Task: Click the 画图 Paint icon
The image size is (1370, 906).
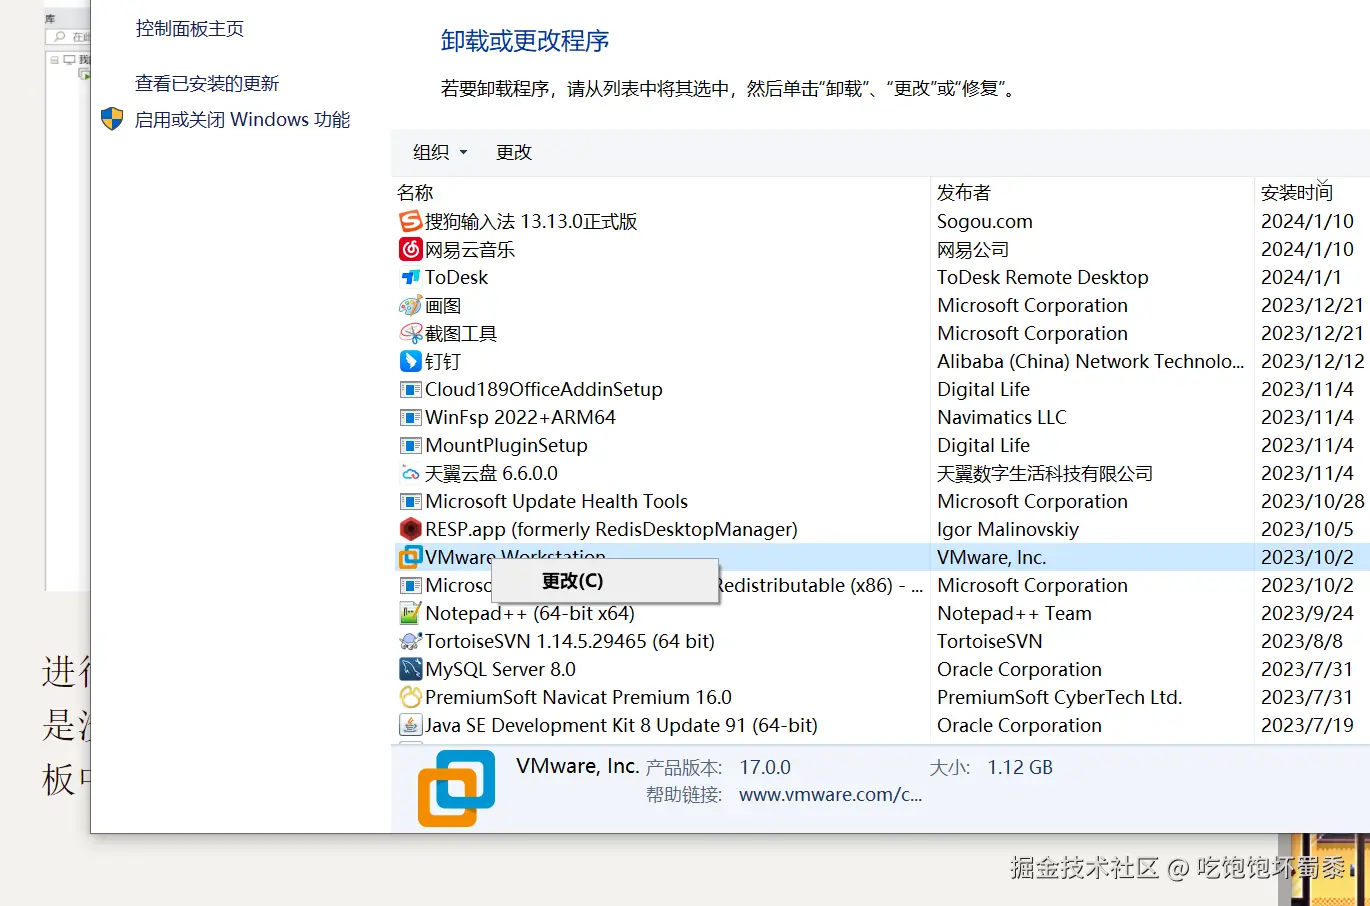Action: (x=411, y=305)
